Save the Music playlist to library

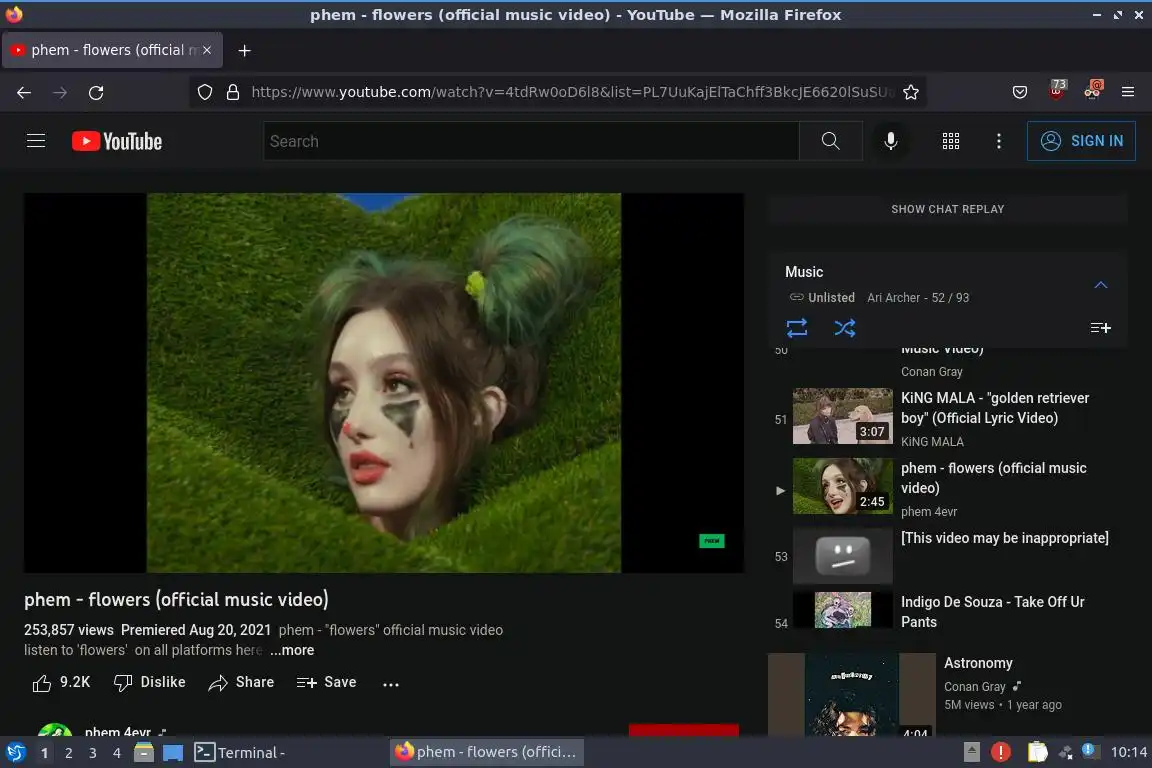[x=1101, y=328]
